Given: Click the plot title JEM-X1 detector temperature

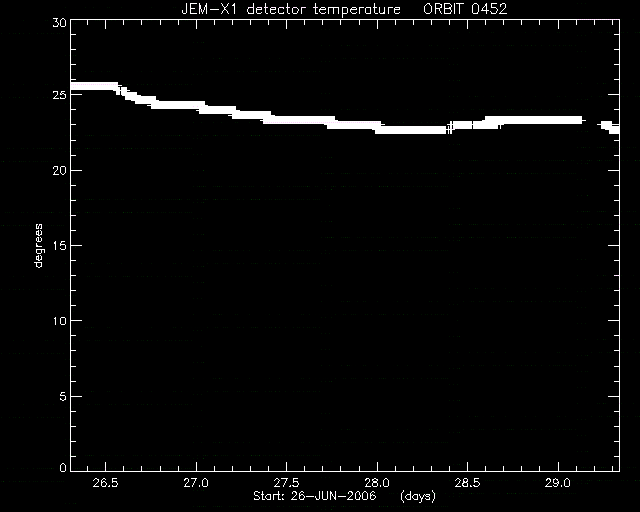Looking at the screenshot, I should point(291,9).
